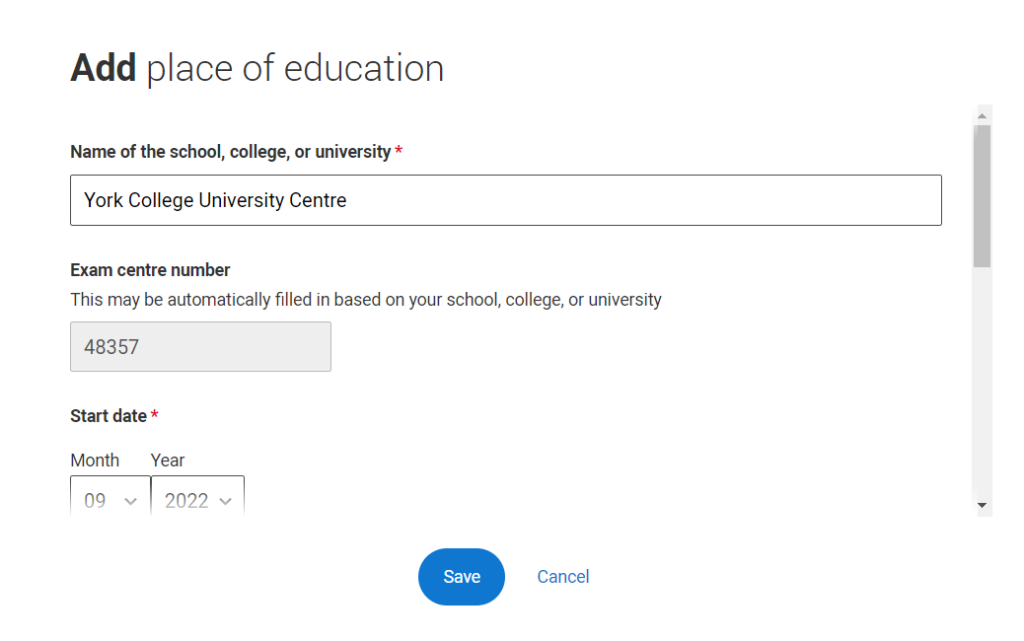Click the scrollbar up arrow icon

click(x=982, y=116)
